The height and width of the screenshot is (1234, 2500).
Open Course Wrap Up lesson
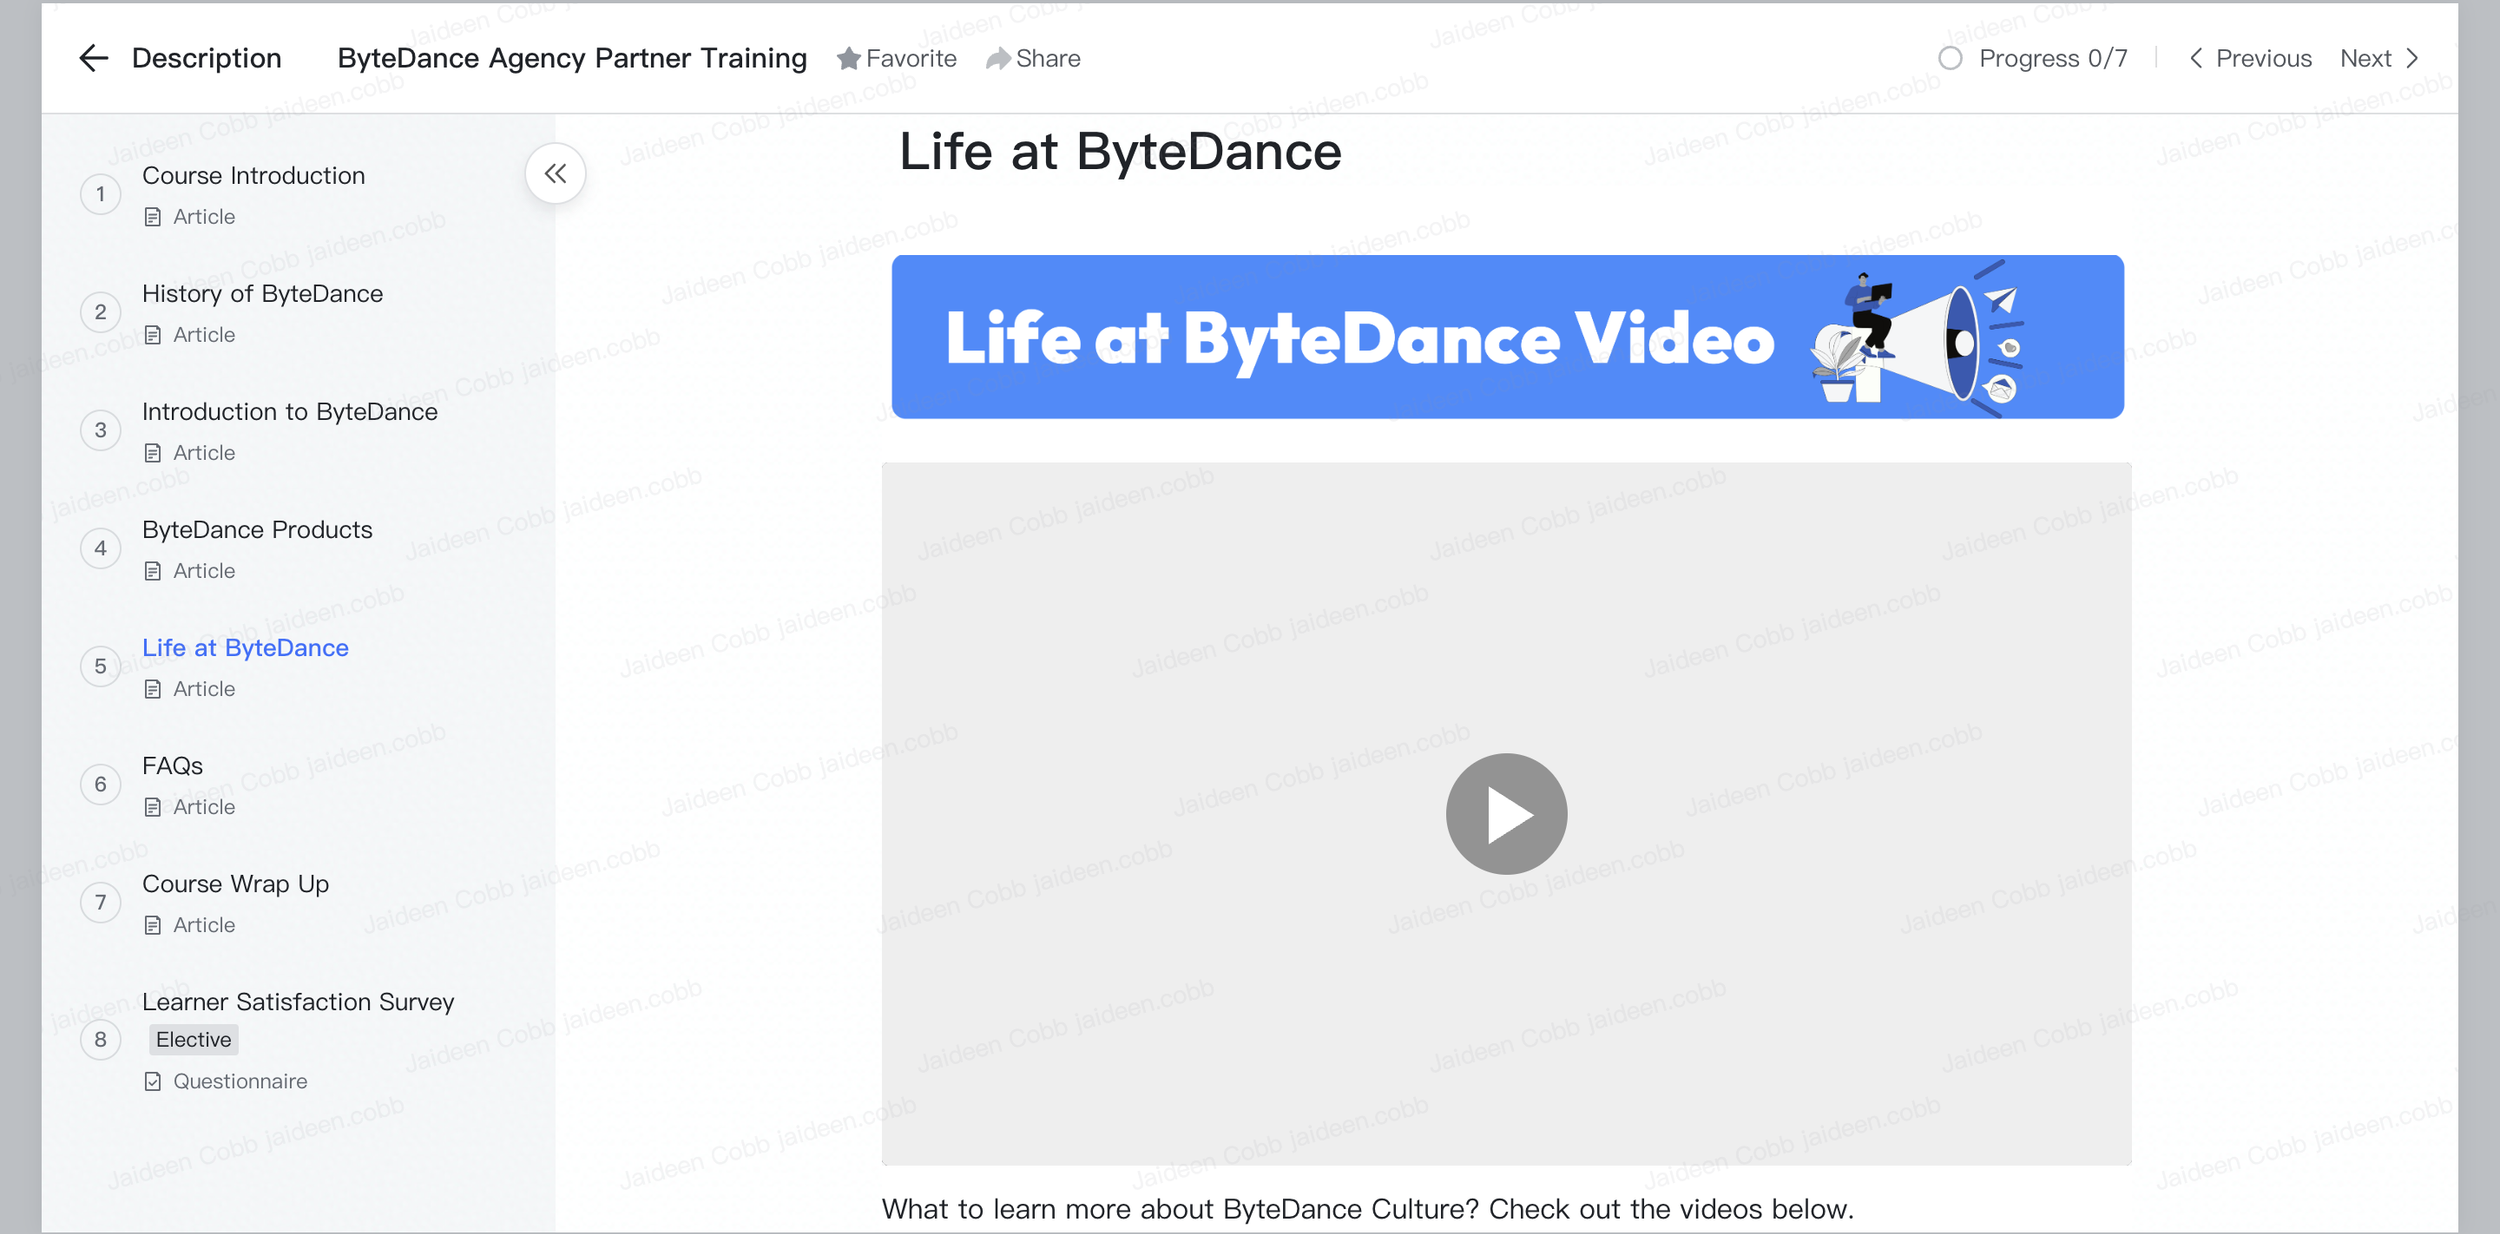coord(235,884)
